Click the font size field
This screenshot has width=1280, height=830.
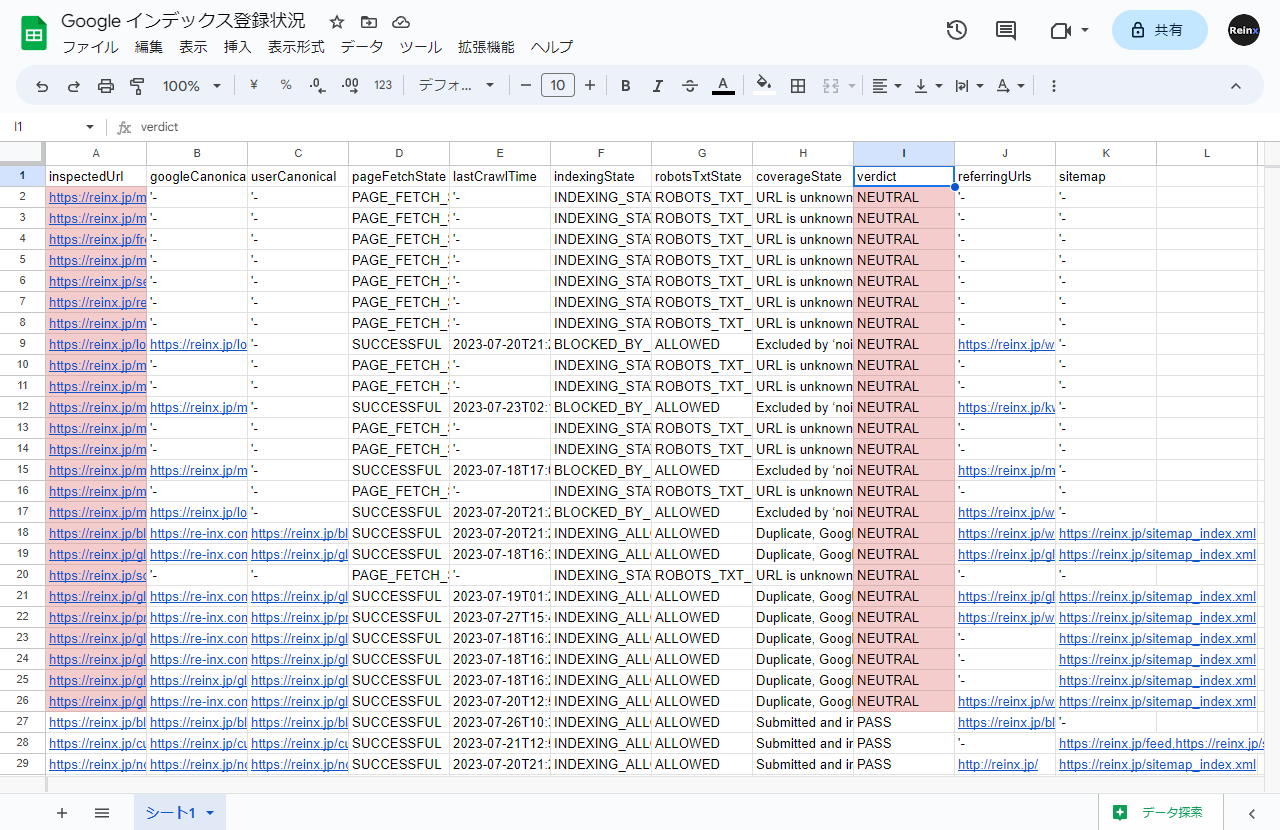point(558,86)
